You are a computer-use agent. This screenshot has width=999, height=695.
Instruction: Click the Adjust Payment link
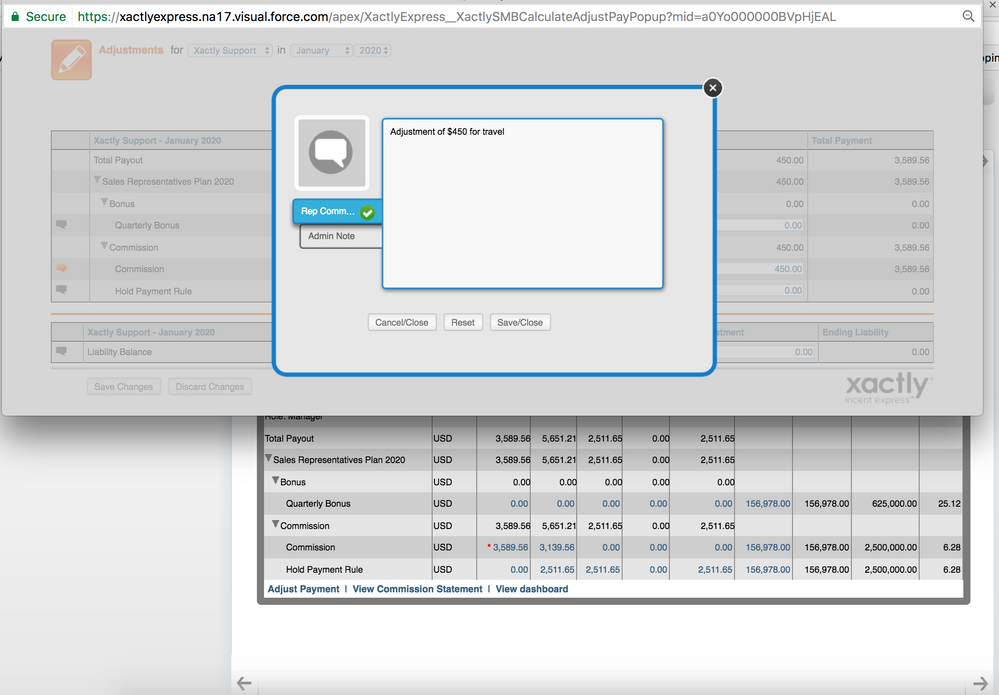click(x=303, y=589)
